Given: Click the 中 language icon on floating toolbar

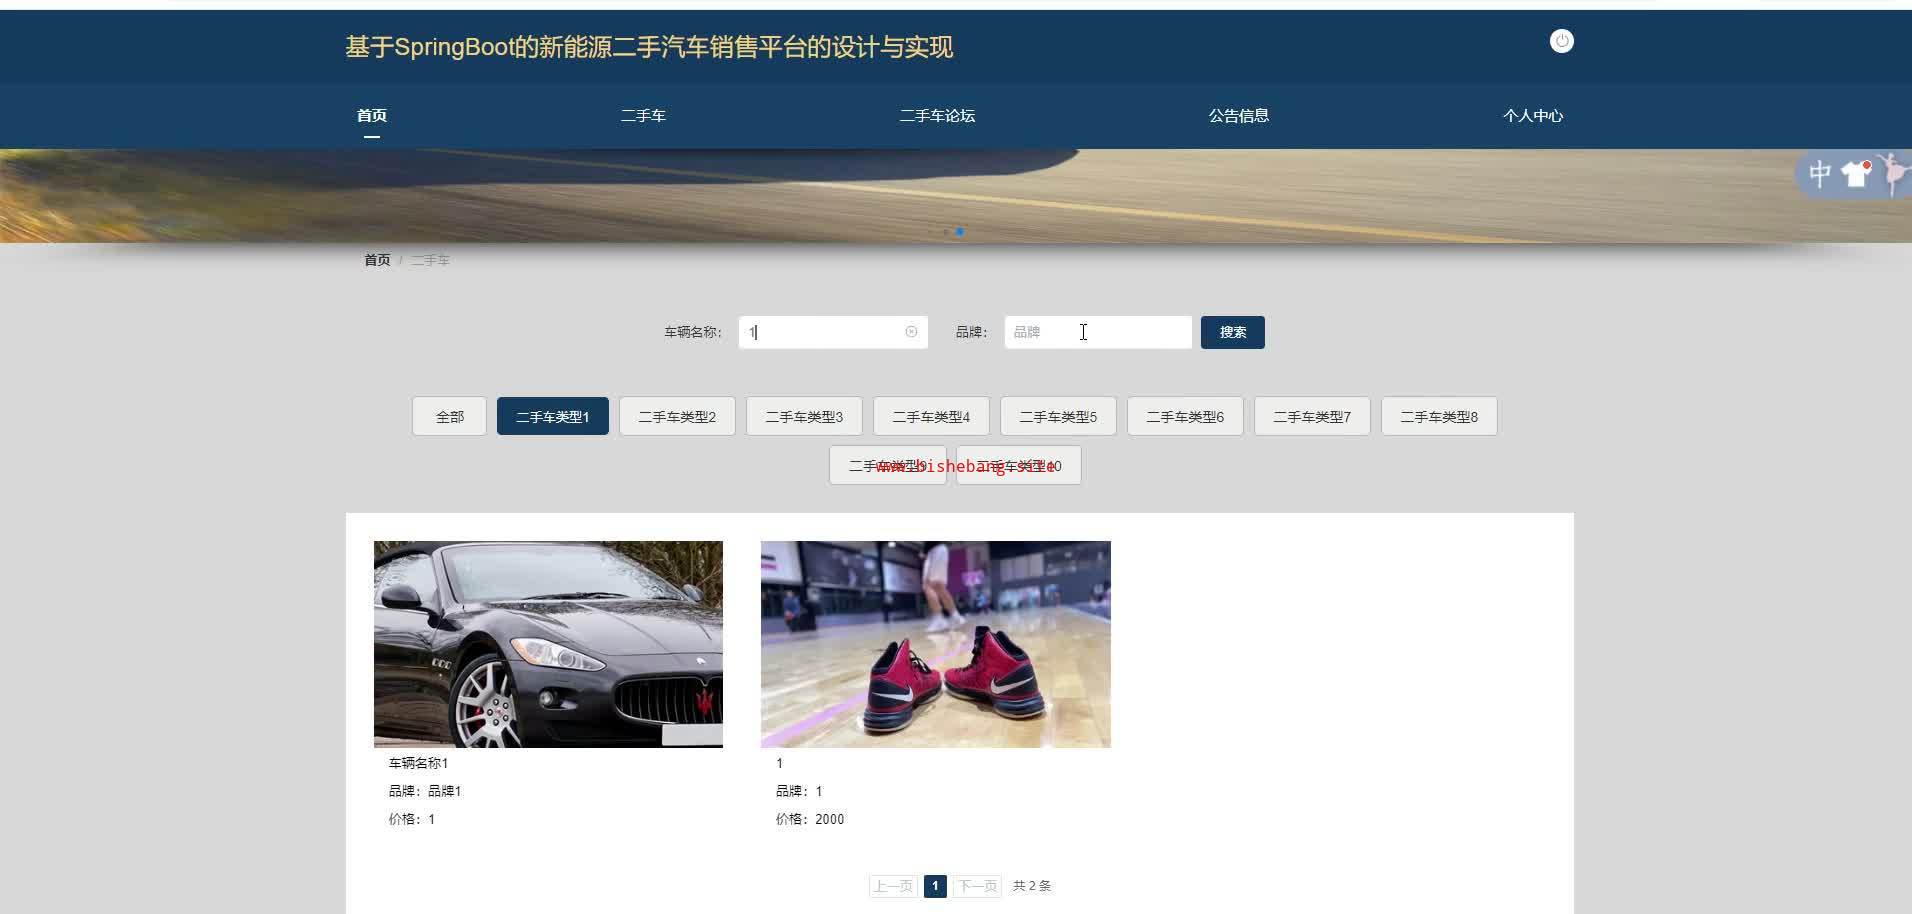Looking at the screenshot, I should 1820,174.
